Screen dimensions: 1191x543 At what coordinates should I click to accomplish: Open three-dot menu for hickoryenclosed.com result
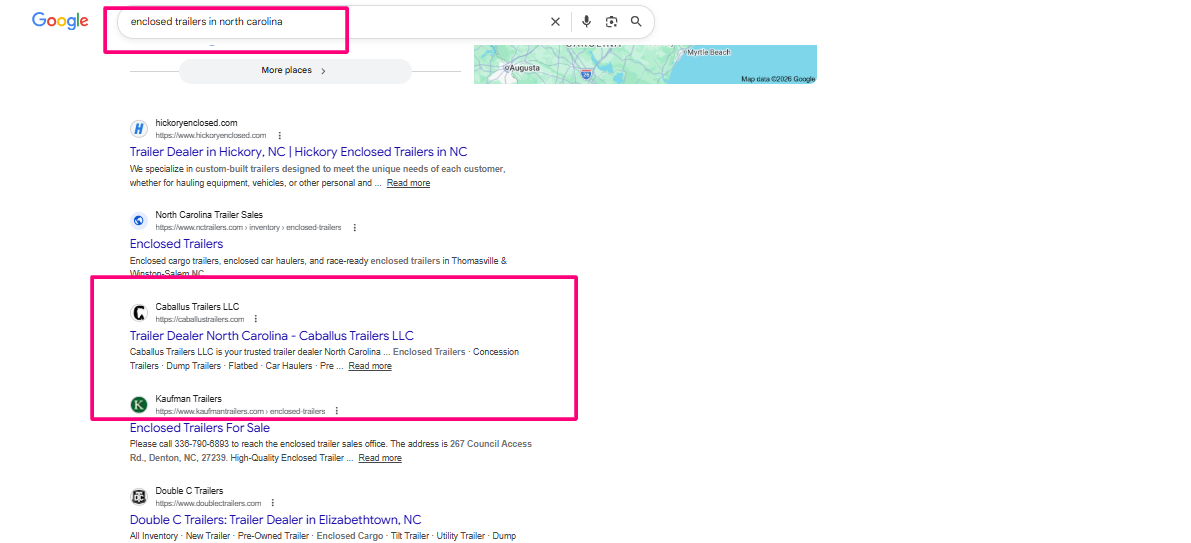click(x=280, y=135)
